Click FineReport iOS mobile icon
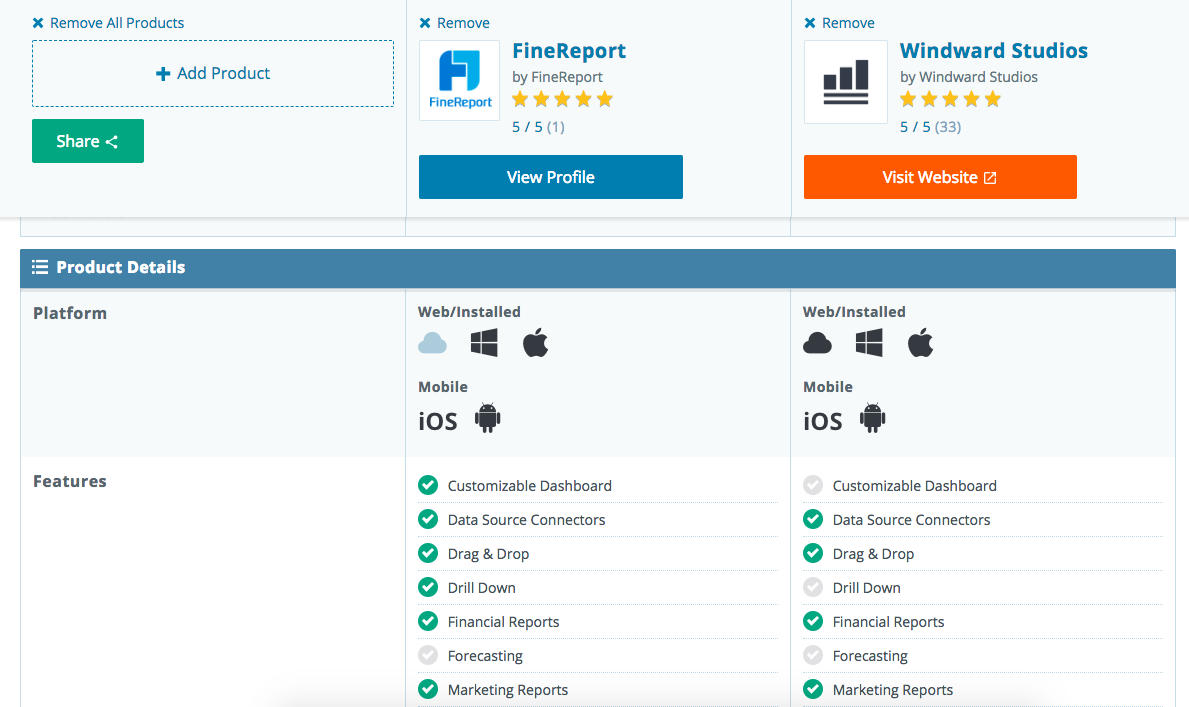This screenshot has height=707, width=1189. [x=438, y=420]
